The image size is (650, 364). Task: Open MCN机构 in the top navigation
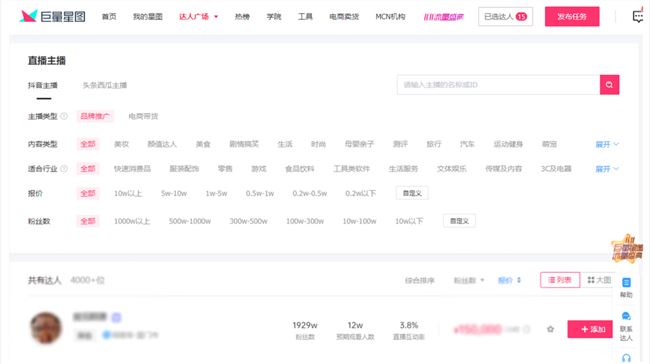[x=390, y=17]
